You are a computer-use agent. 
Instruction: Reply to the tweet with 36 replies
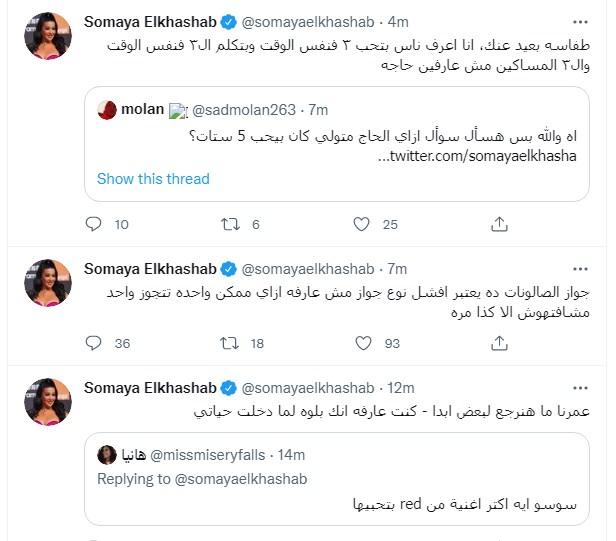92,344
